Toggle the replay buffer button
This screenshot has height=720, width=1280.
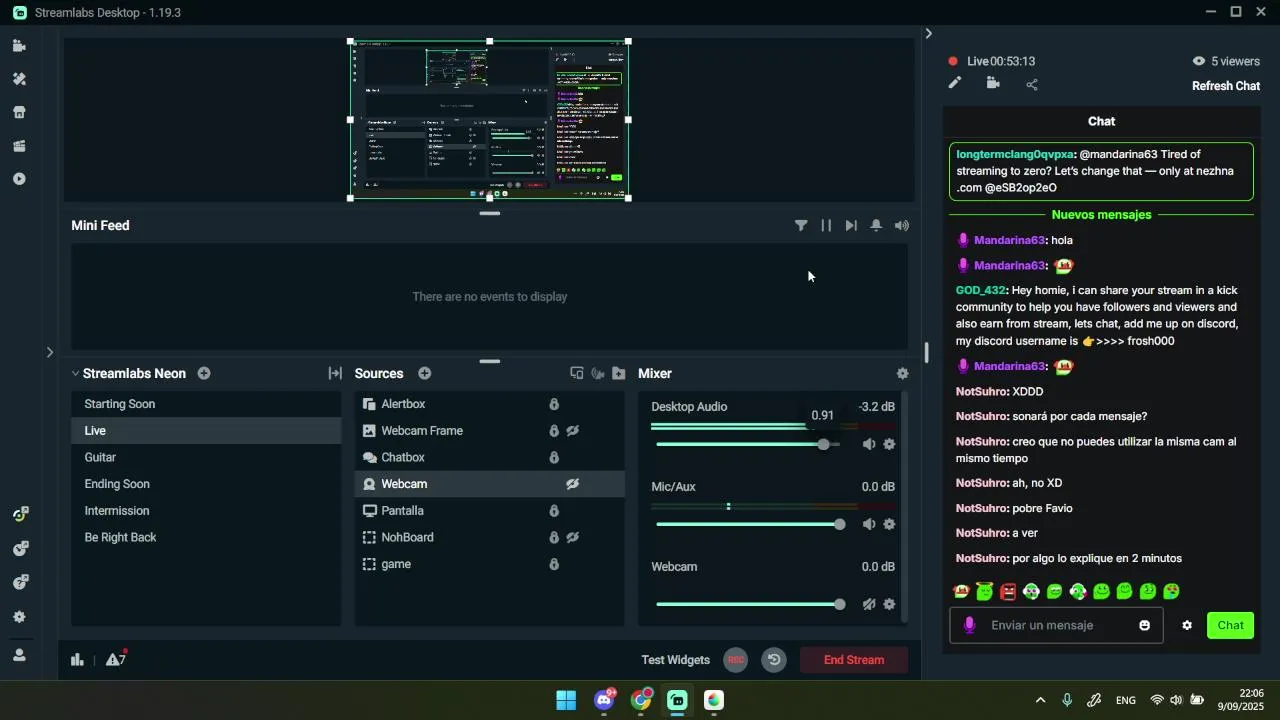(x=774, y=660)
